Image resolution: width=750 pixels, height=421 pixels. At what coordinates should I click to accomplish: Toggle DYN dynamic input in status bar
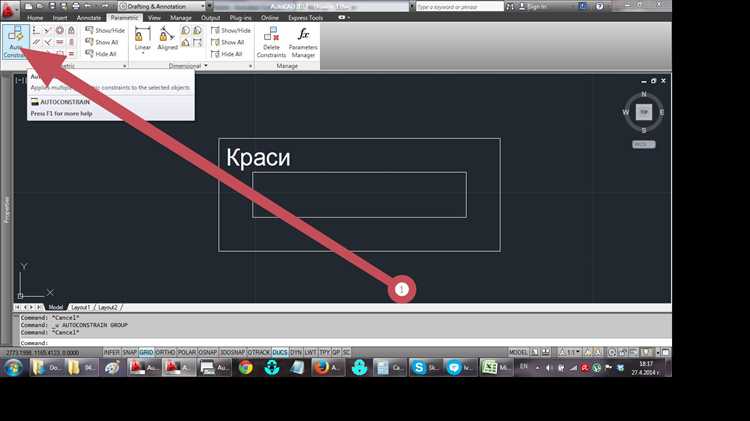[x=296, y=353]
